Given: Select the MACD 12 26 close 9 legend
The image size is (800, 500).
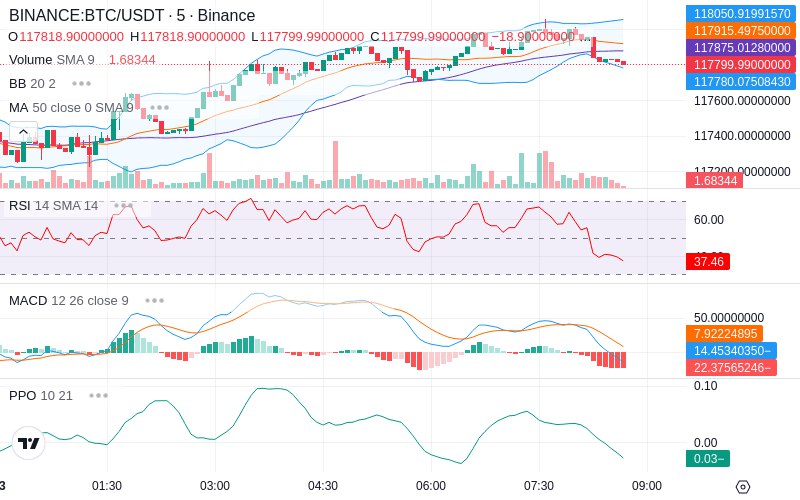Looking at the screenshot, I should (68, 301).
